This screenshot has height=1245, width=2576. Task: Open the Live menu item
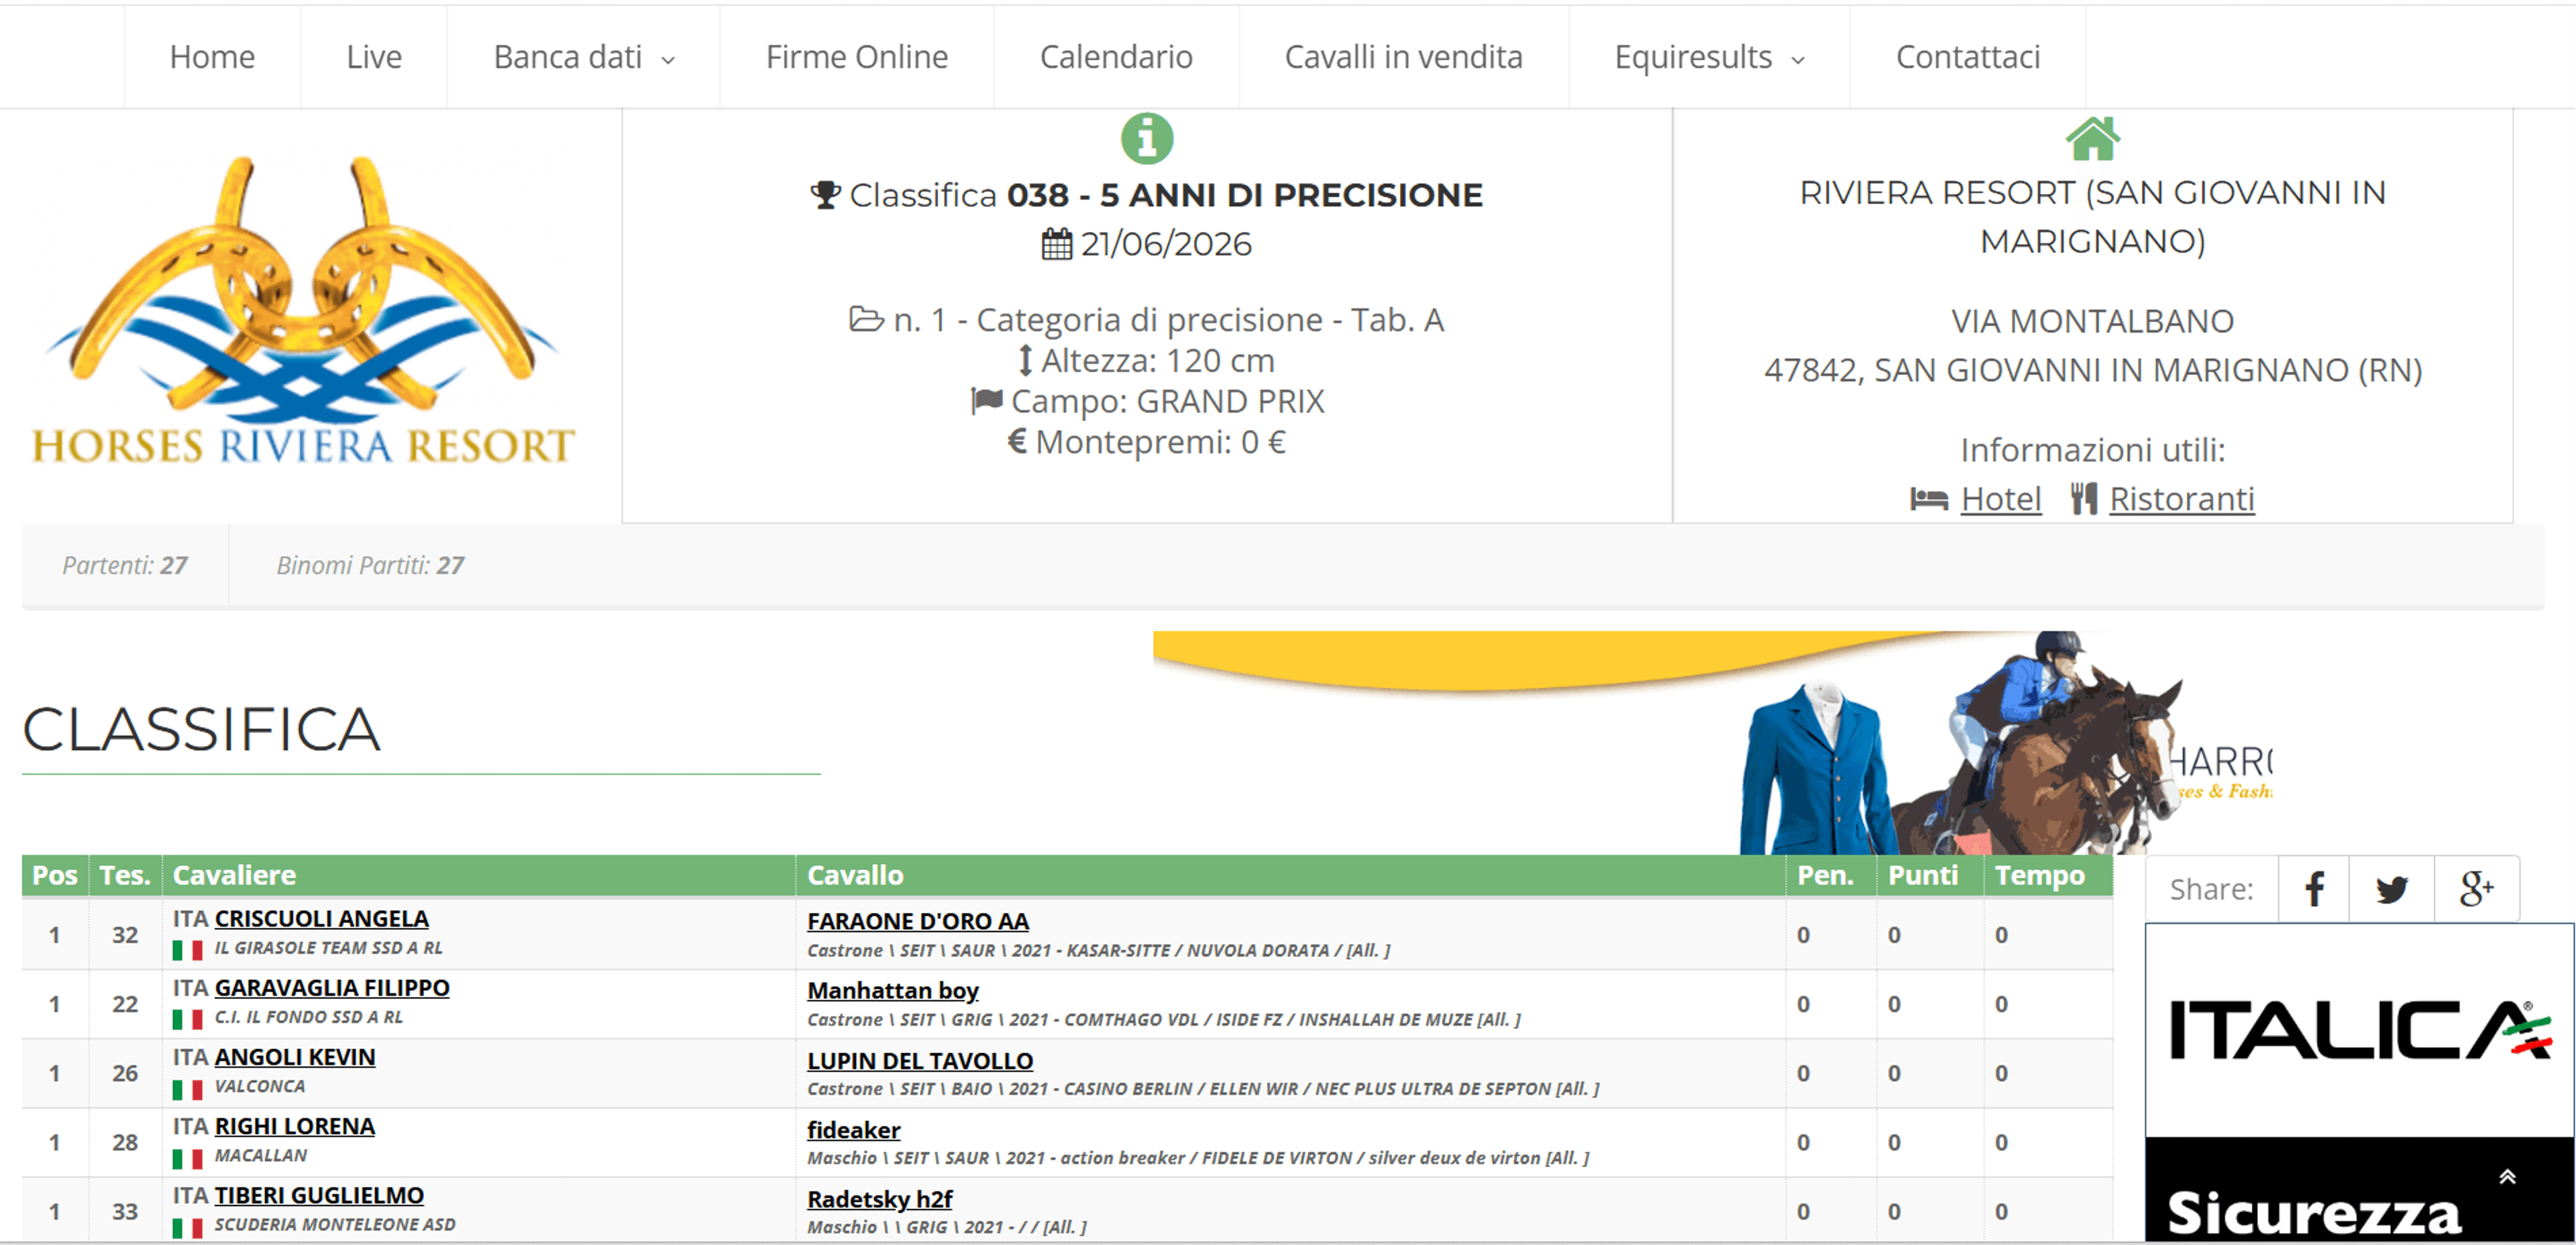(x=374, y=57)
